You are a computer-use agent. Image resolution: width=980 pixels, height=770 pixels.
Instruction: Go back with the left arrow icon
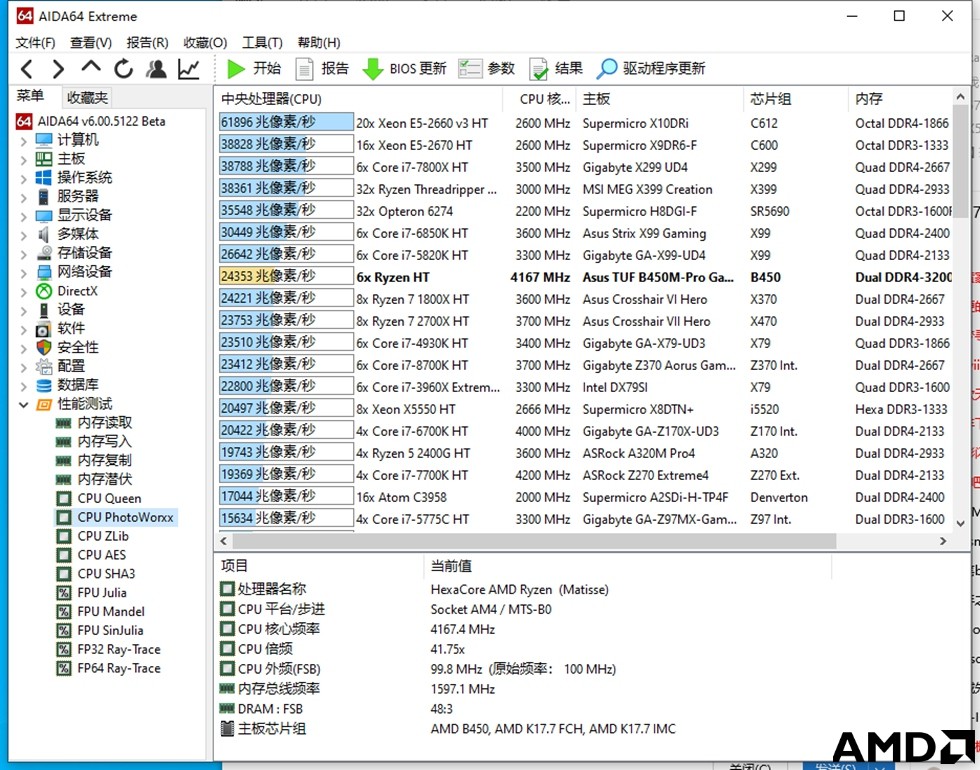[x=27, y=69]
